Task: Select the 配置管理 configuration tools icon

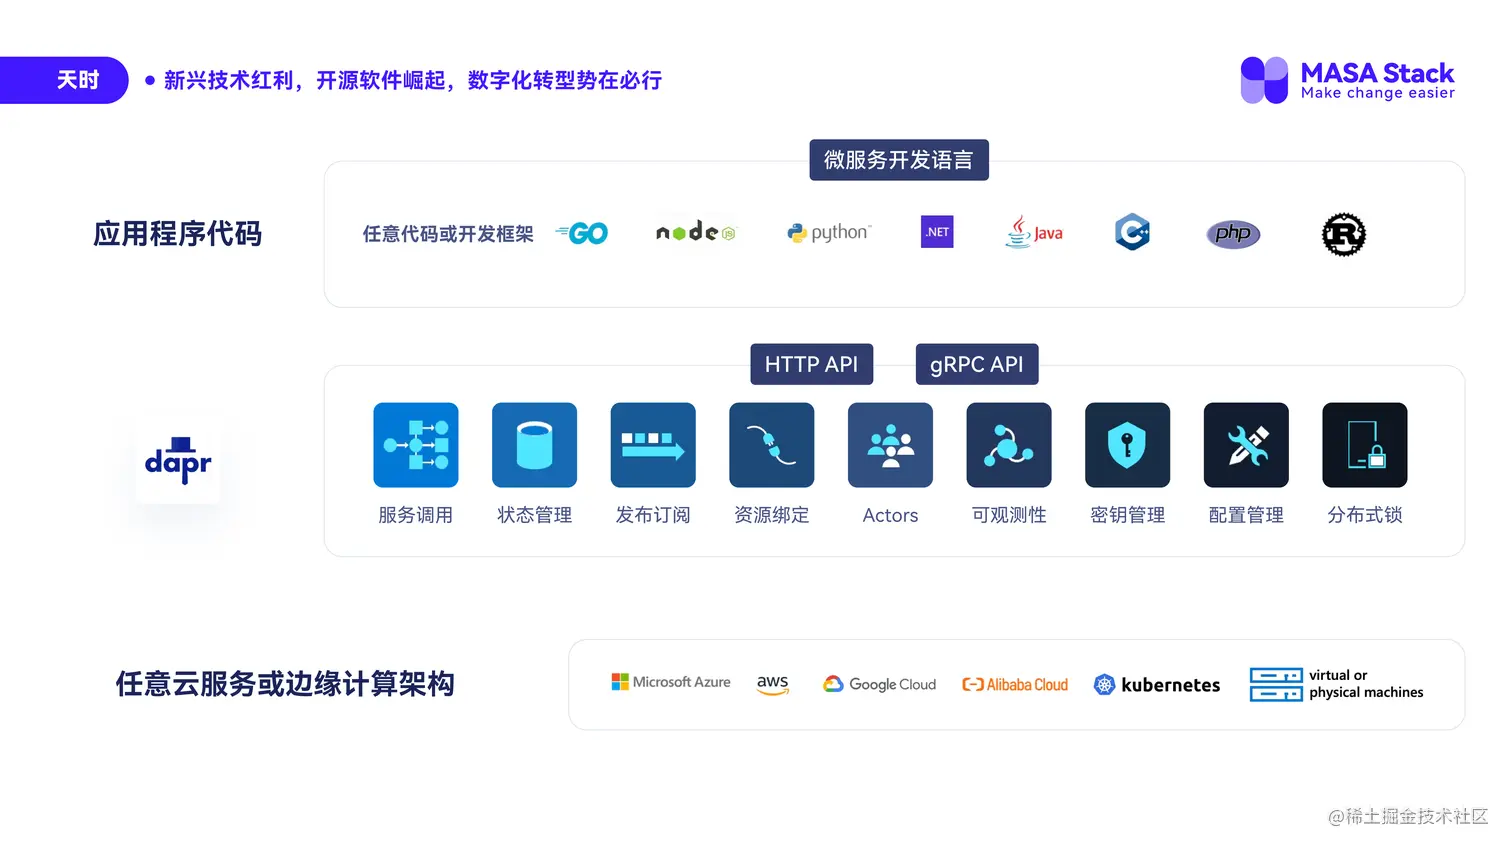Action: tap(1246, 445)
